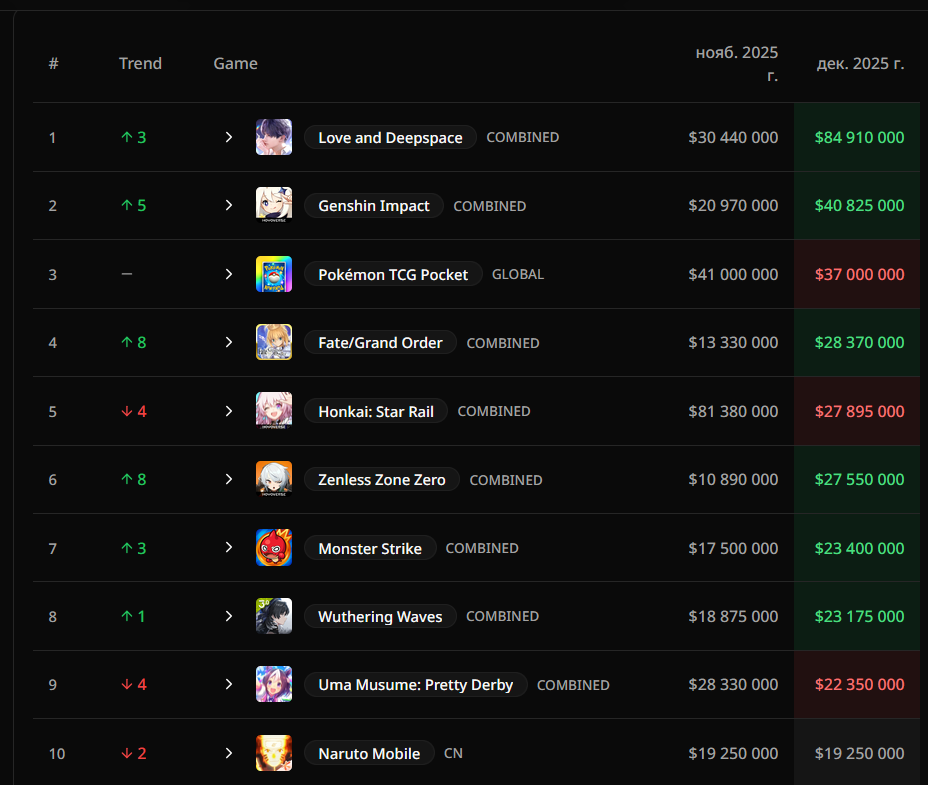This screenshot has width=928, height=785.
Task: Click the дек. 2025 г. column header
Action: point(861,63)
